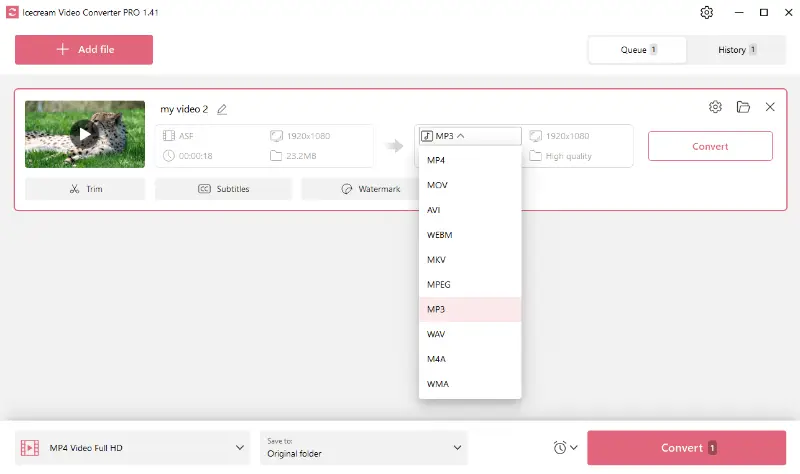Select highlighted MP3 format option
This screenshot has width=800, height=474.
[470, 309]
